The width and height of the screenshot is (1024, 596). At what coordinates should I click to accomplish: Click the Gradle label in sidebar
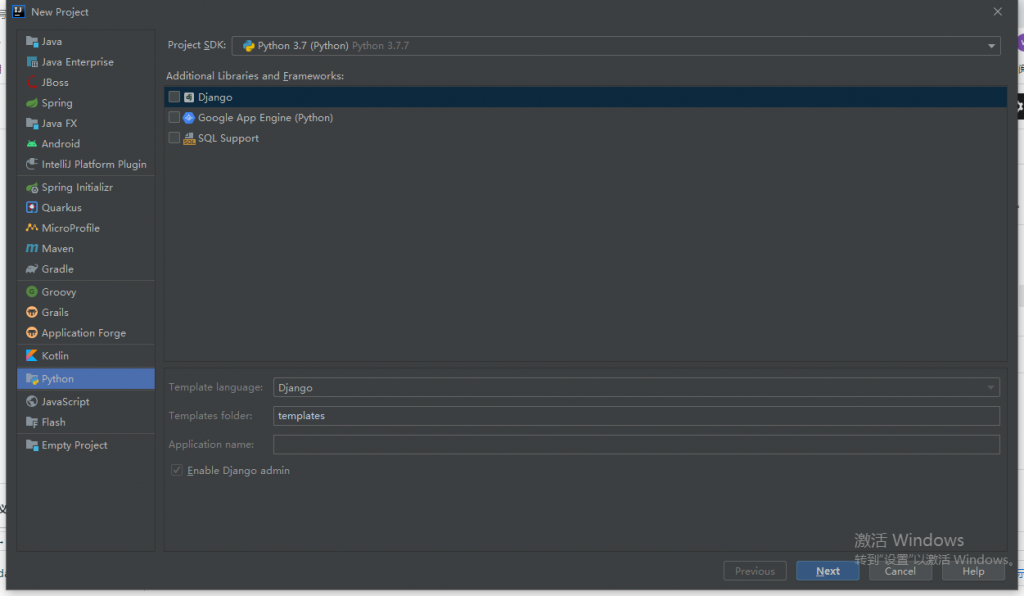57,269
